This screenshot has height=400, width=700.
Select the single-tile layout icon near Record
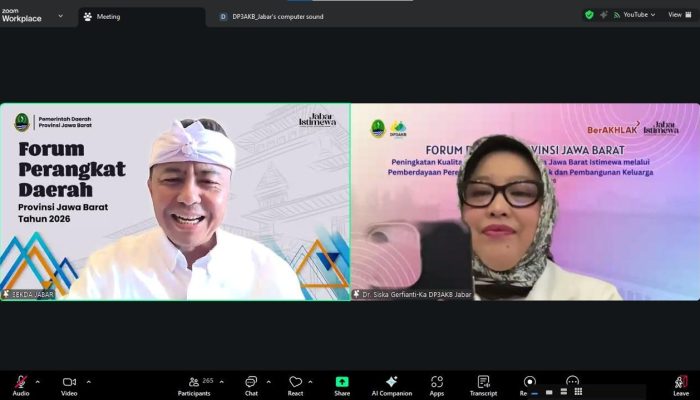[549, 392]
